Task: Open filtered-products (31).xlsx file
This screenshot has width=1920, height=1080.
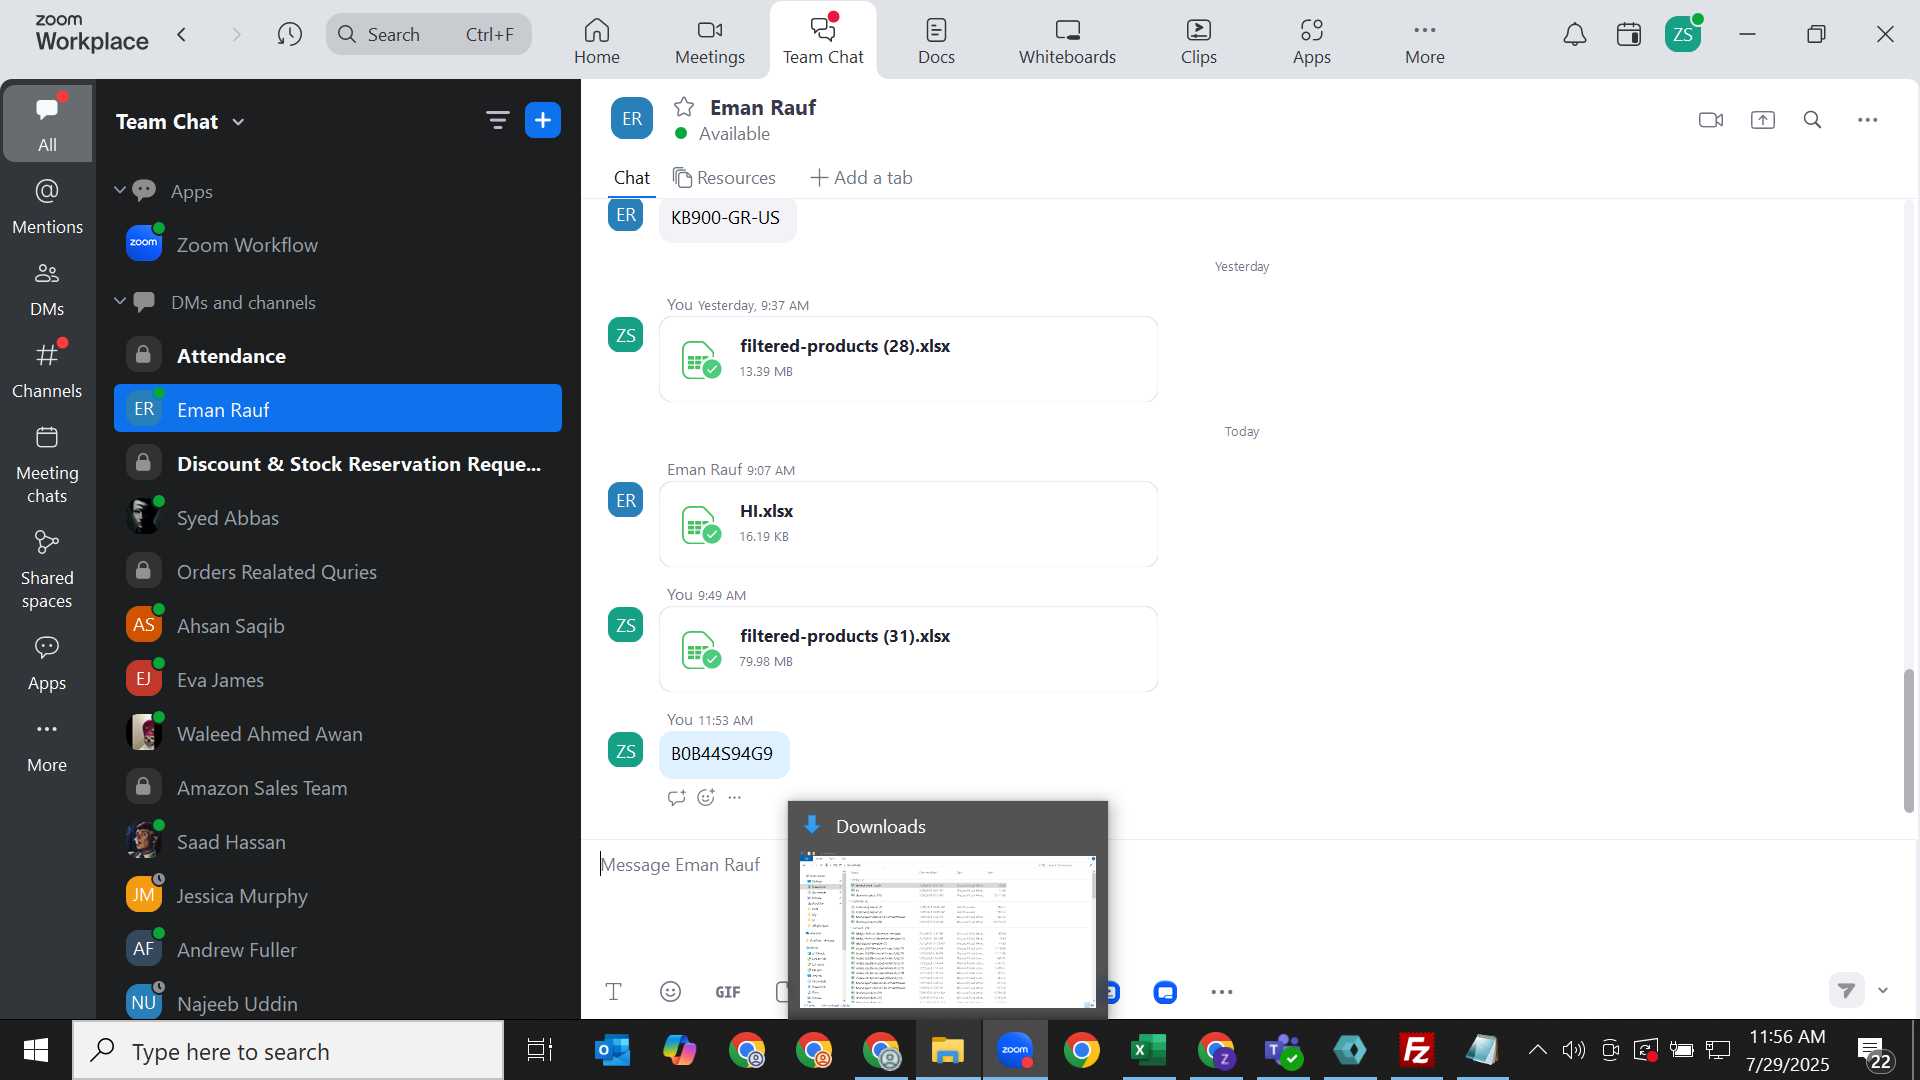Action: pyautogui.click(x=908, y=649)
